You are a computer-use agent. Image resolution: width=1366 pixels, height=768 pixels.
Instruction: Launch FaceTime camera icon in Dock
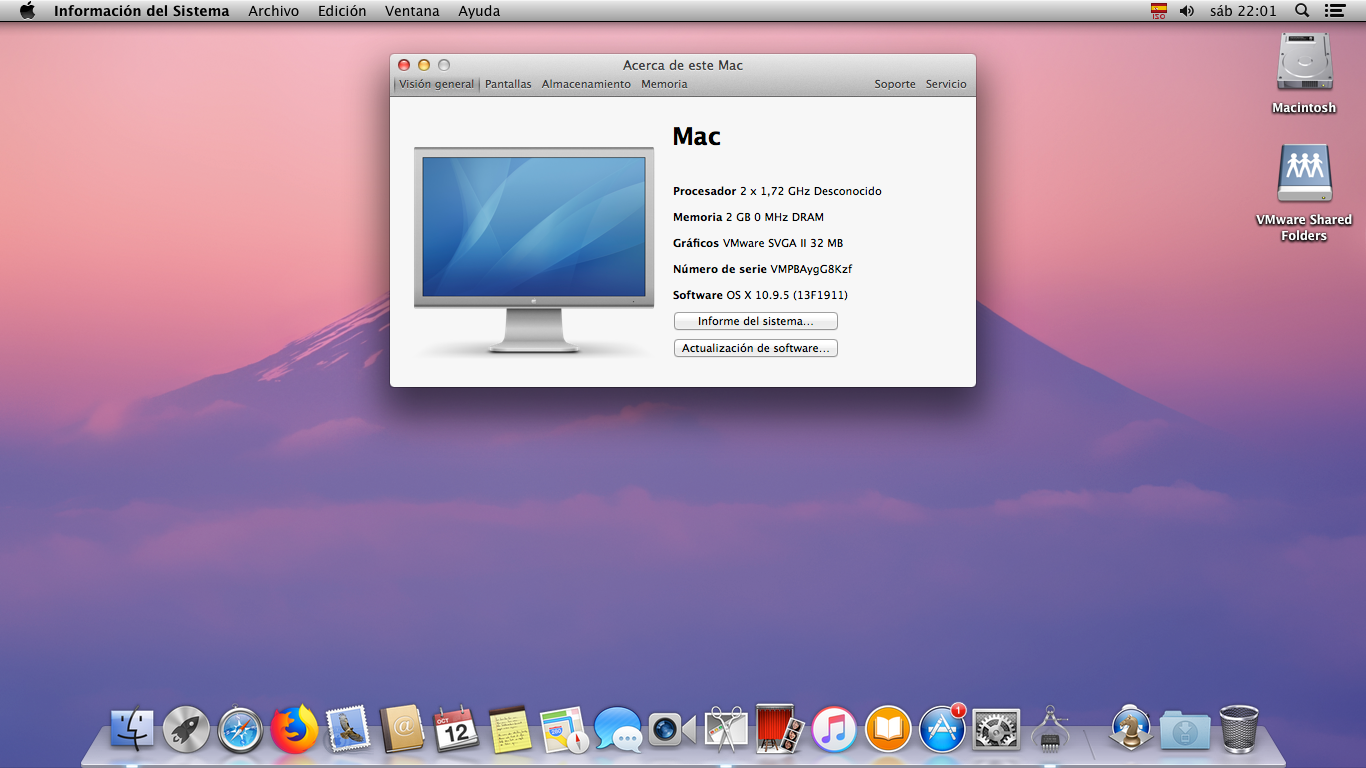click(672, 729)
